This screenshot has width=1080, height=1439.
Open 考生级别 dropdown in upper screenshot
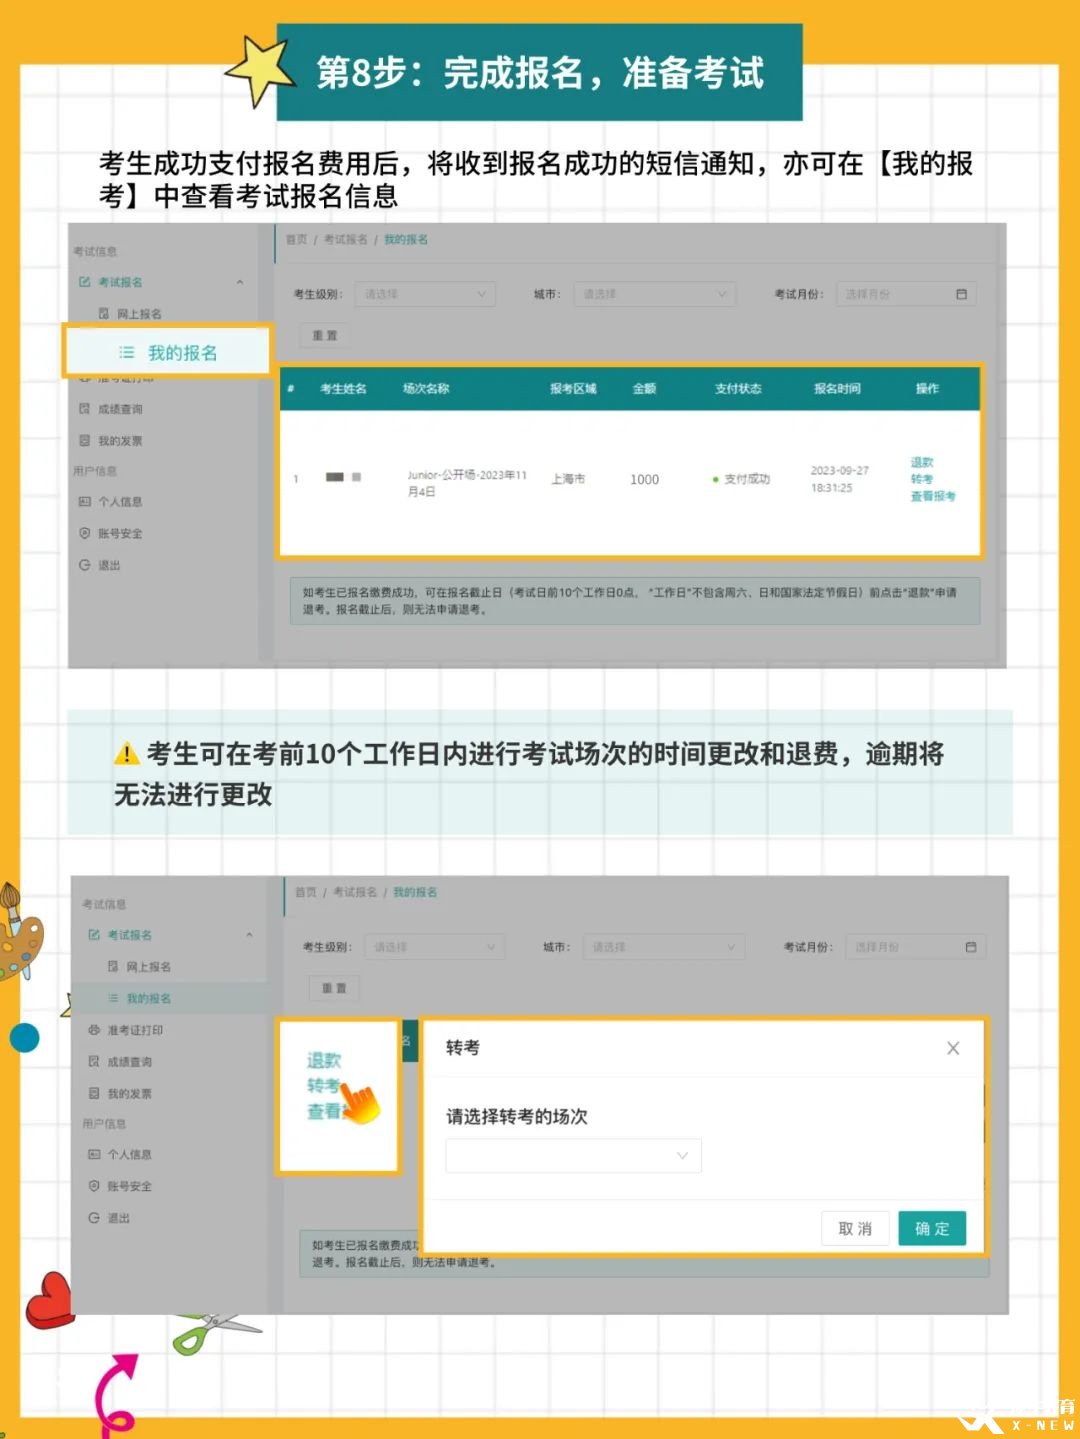(x=425, y=294)
